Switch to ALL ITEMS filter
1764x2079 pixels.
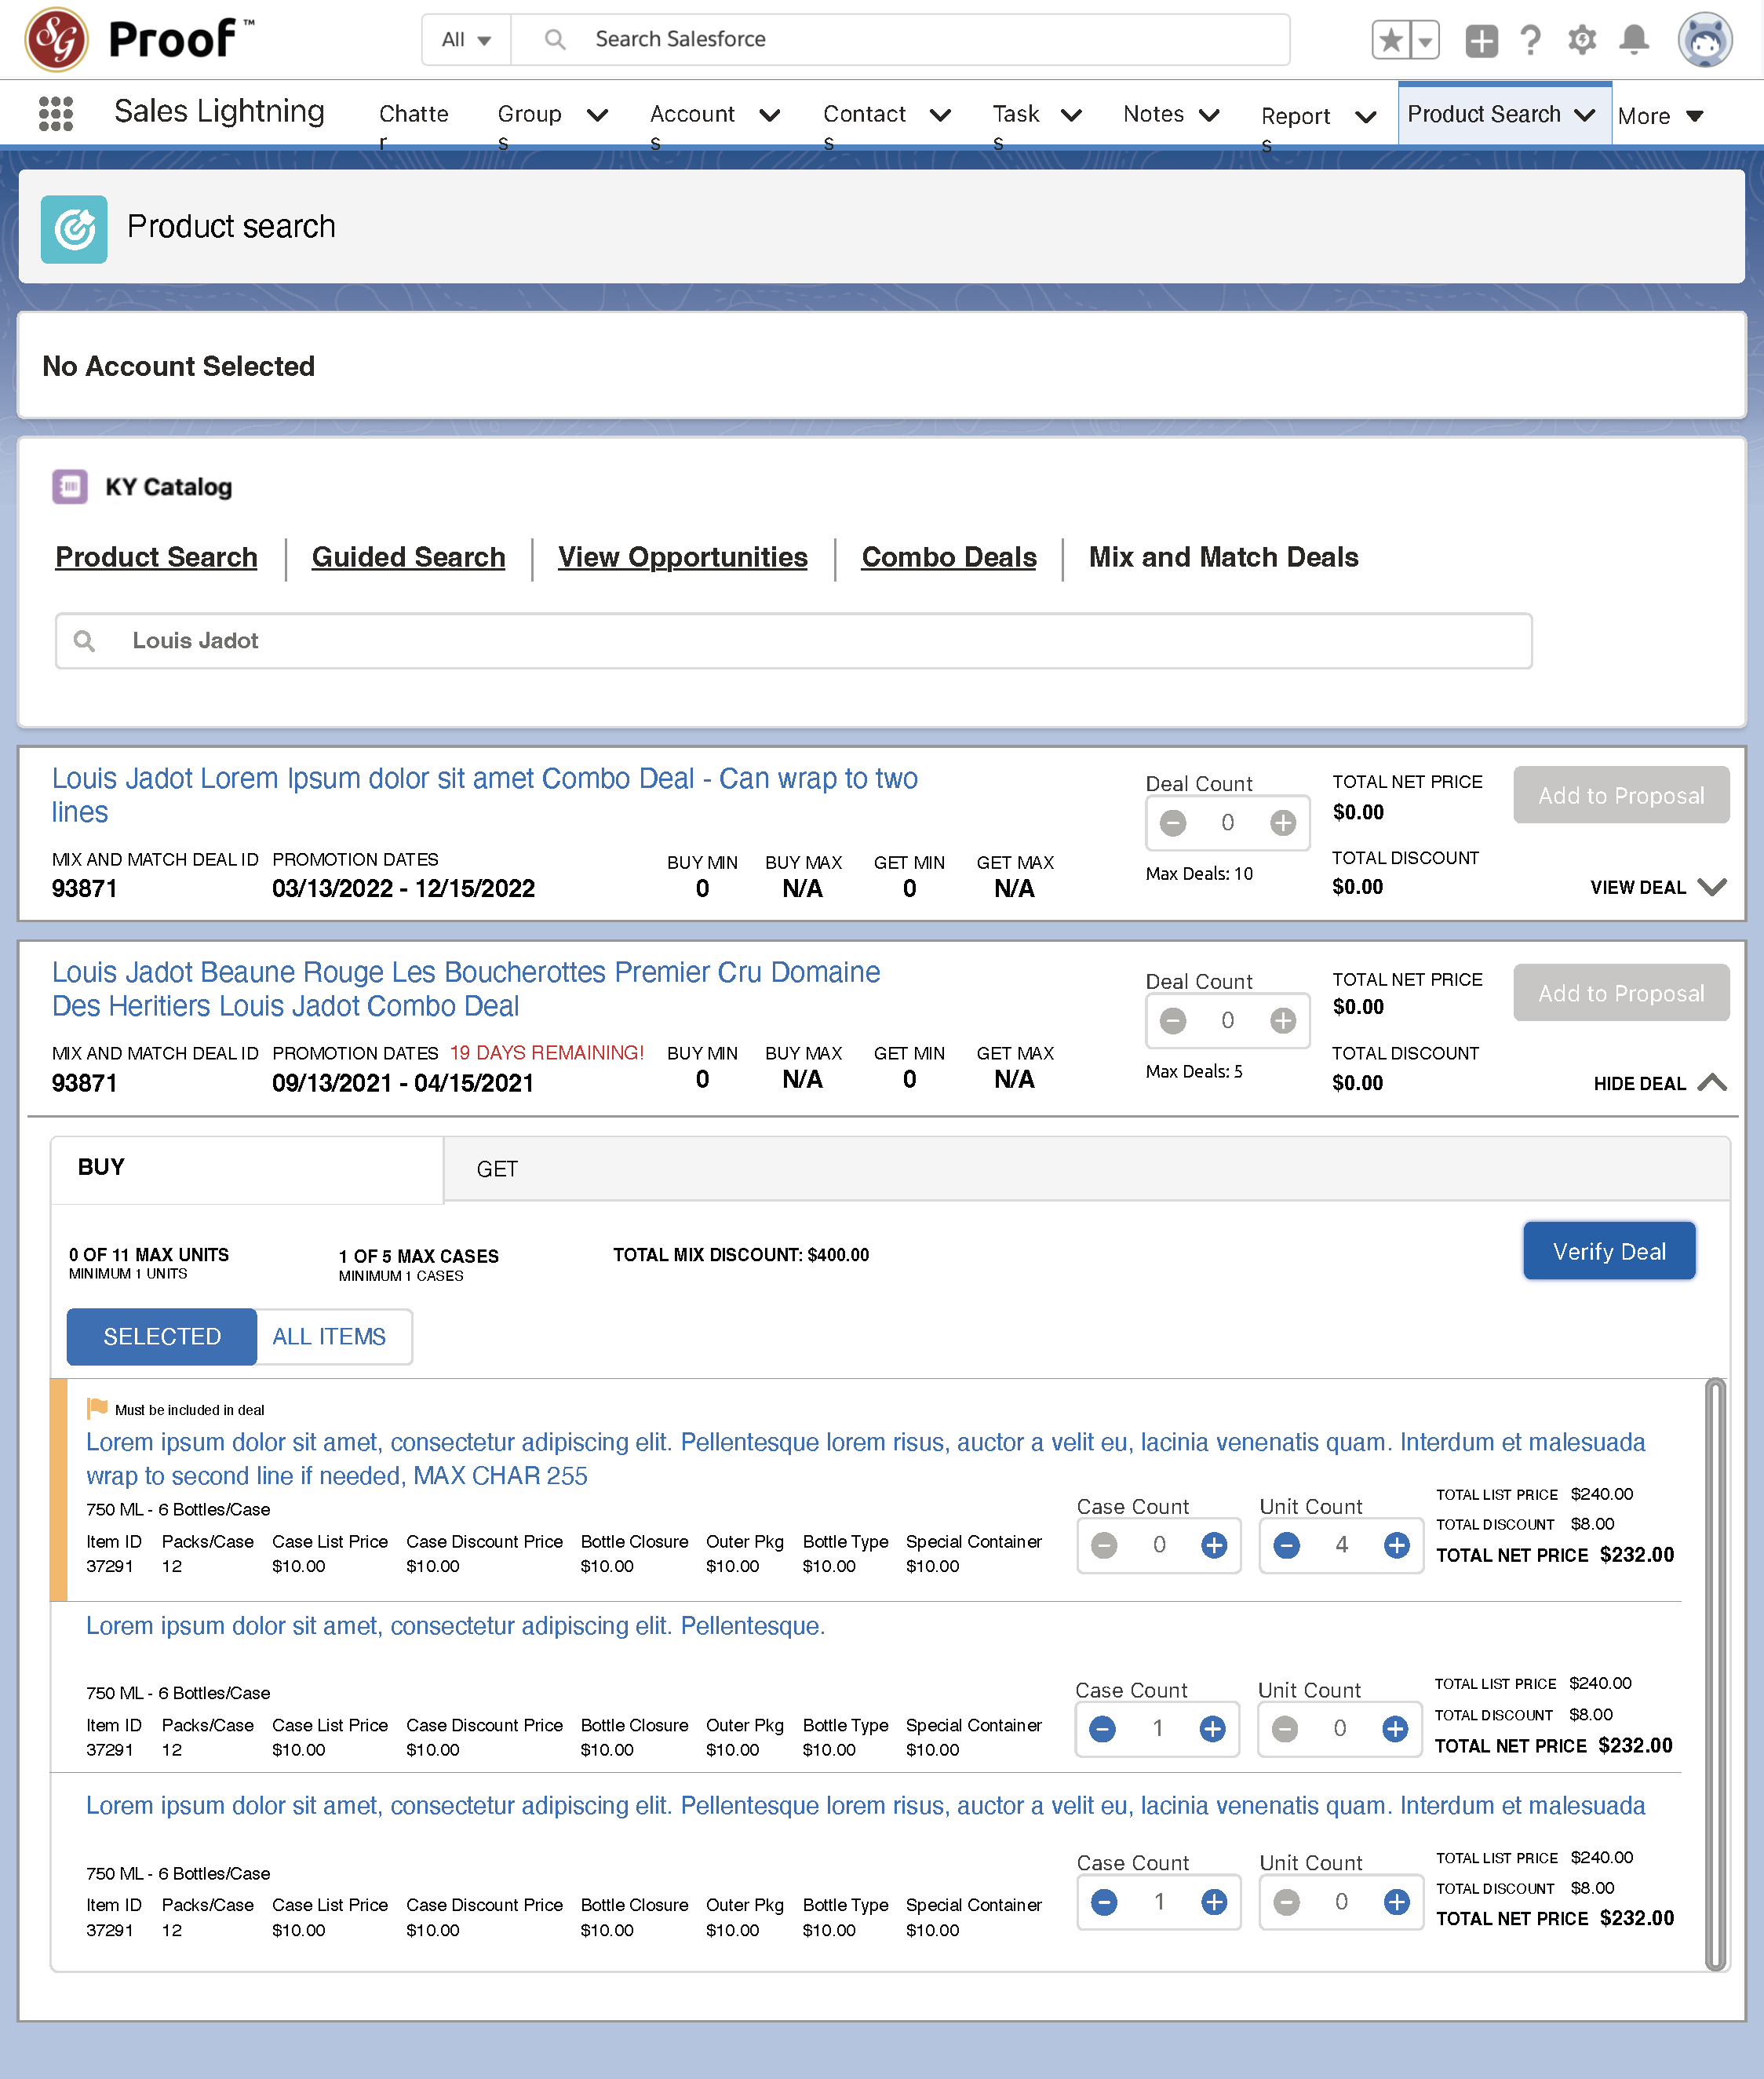pos(329,1336)
